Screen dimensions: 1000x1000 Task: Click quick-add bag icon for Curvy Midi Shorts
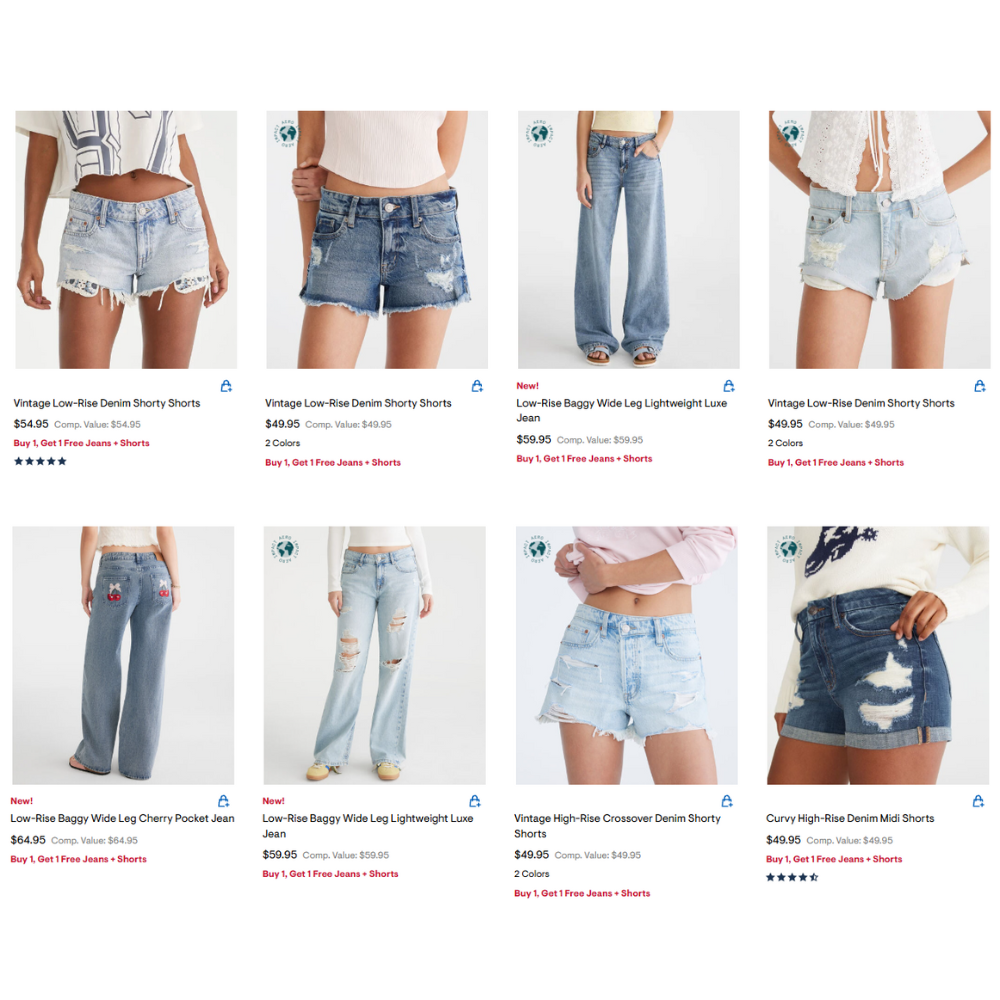[978, 801]
